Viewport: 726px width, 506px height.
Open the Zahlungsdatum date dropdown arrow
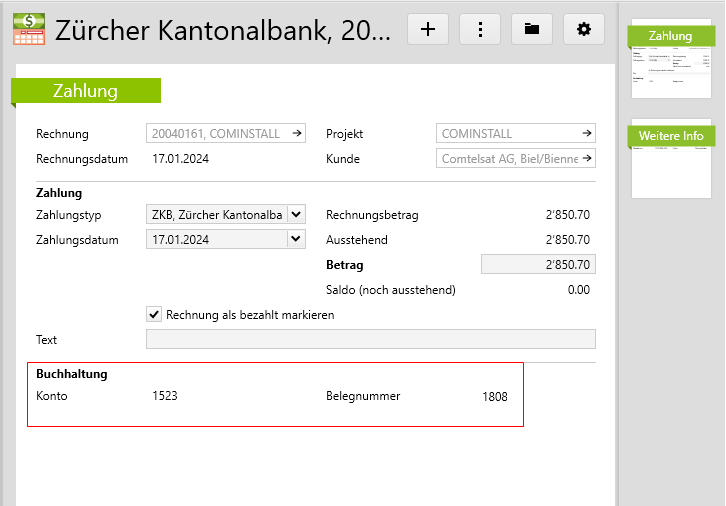tap(295, 239)
